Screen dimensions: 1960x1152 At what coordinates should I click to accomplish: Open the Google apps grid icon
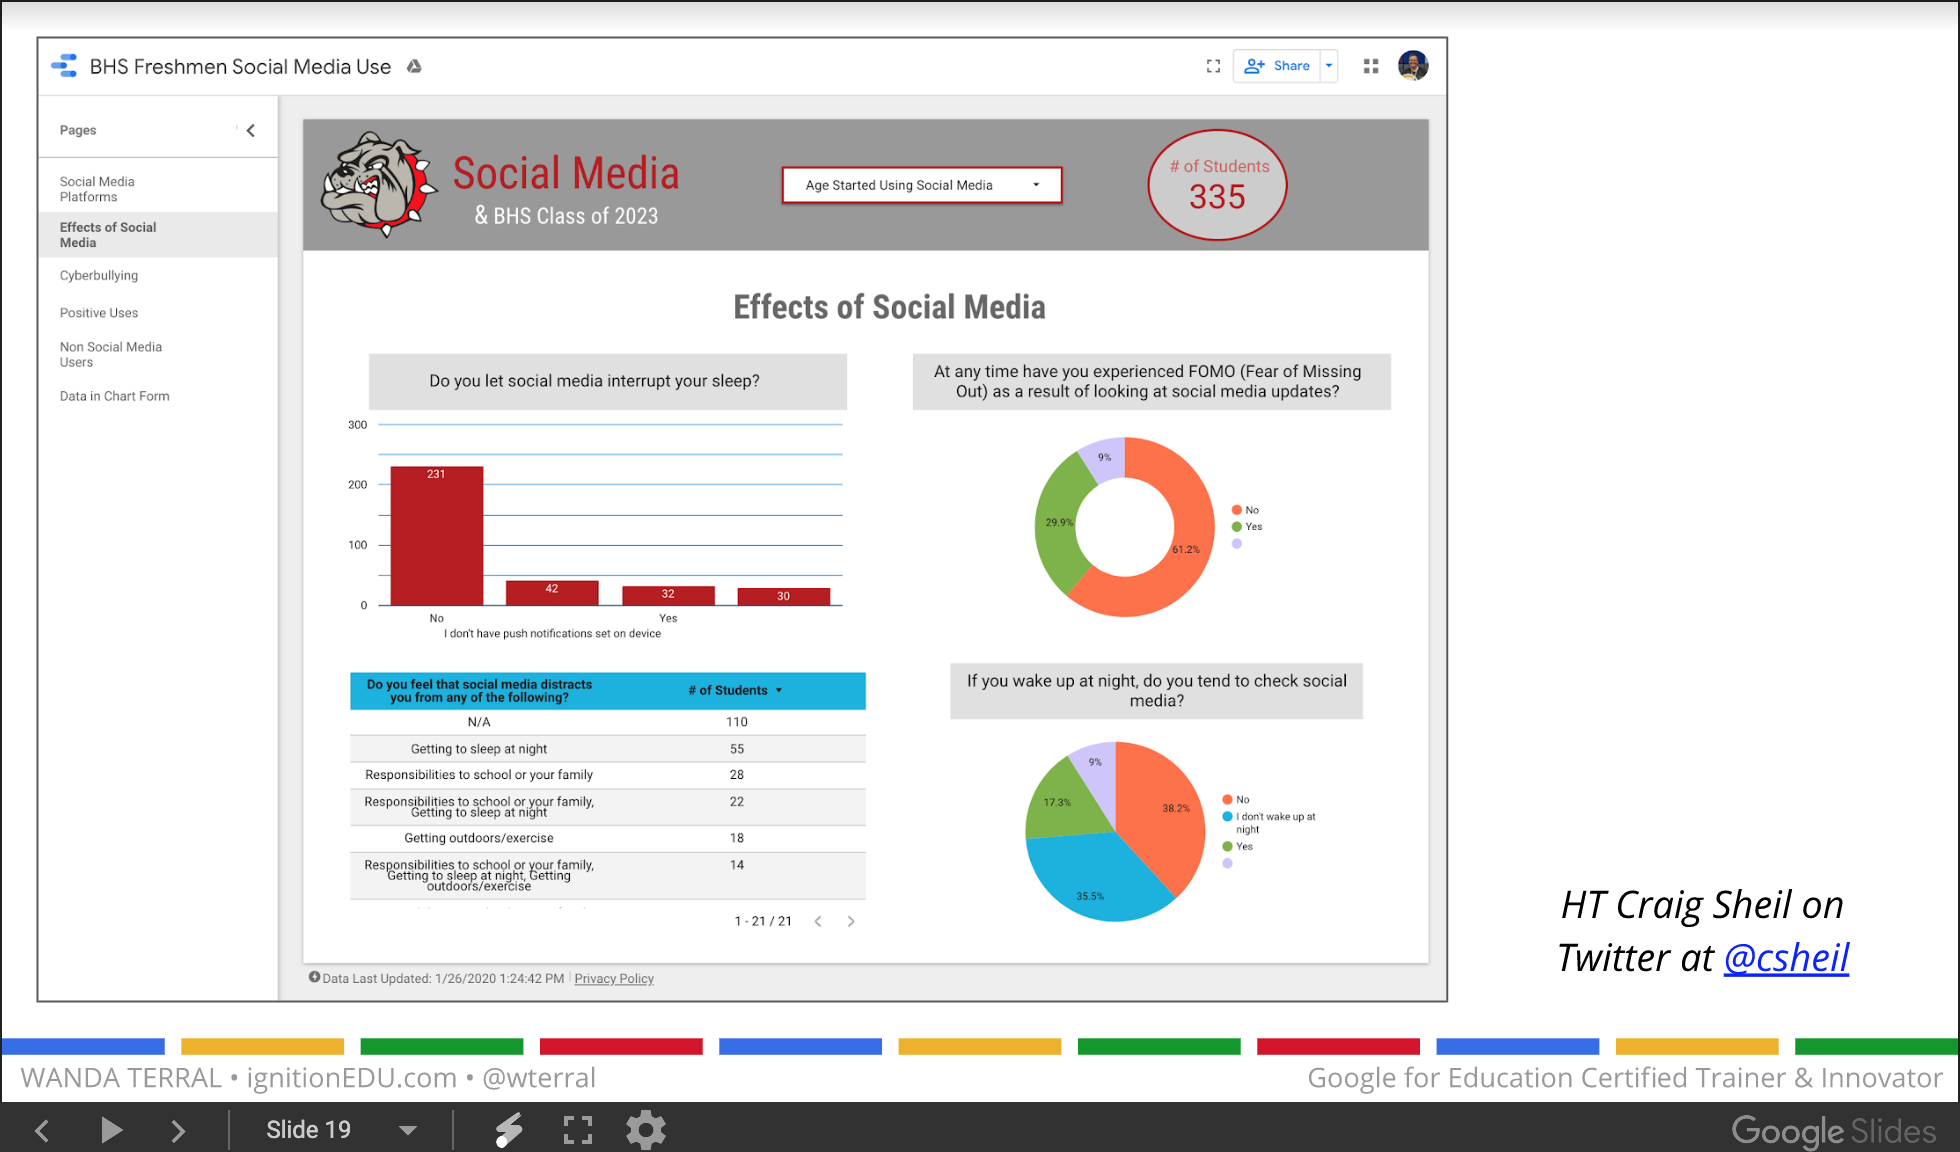(x=1371, y=66)
